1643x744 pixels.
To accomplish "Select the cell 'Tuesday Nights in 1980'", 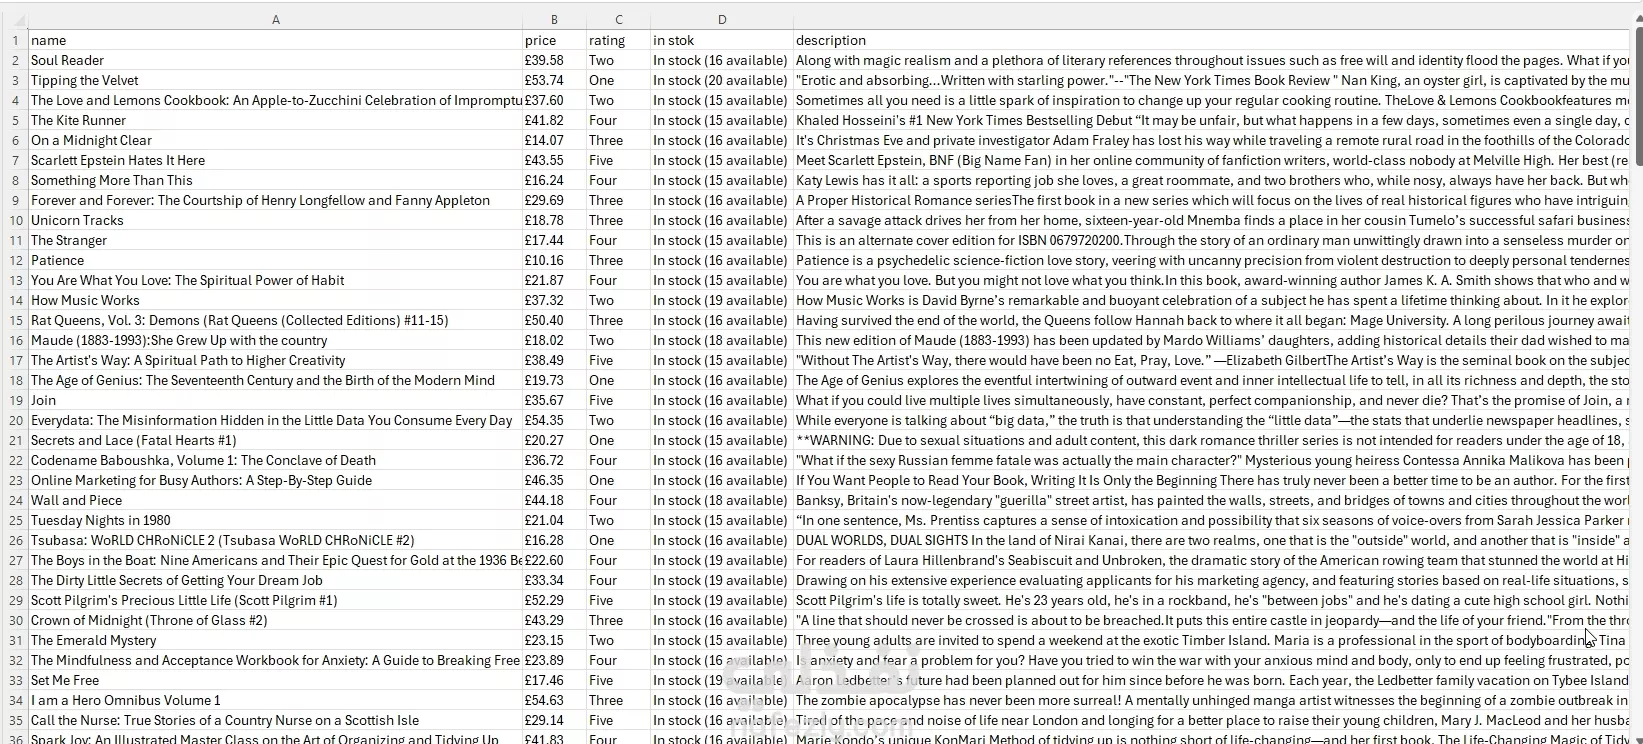I will pyautogui.click(x=275, y=520).
